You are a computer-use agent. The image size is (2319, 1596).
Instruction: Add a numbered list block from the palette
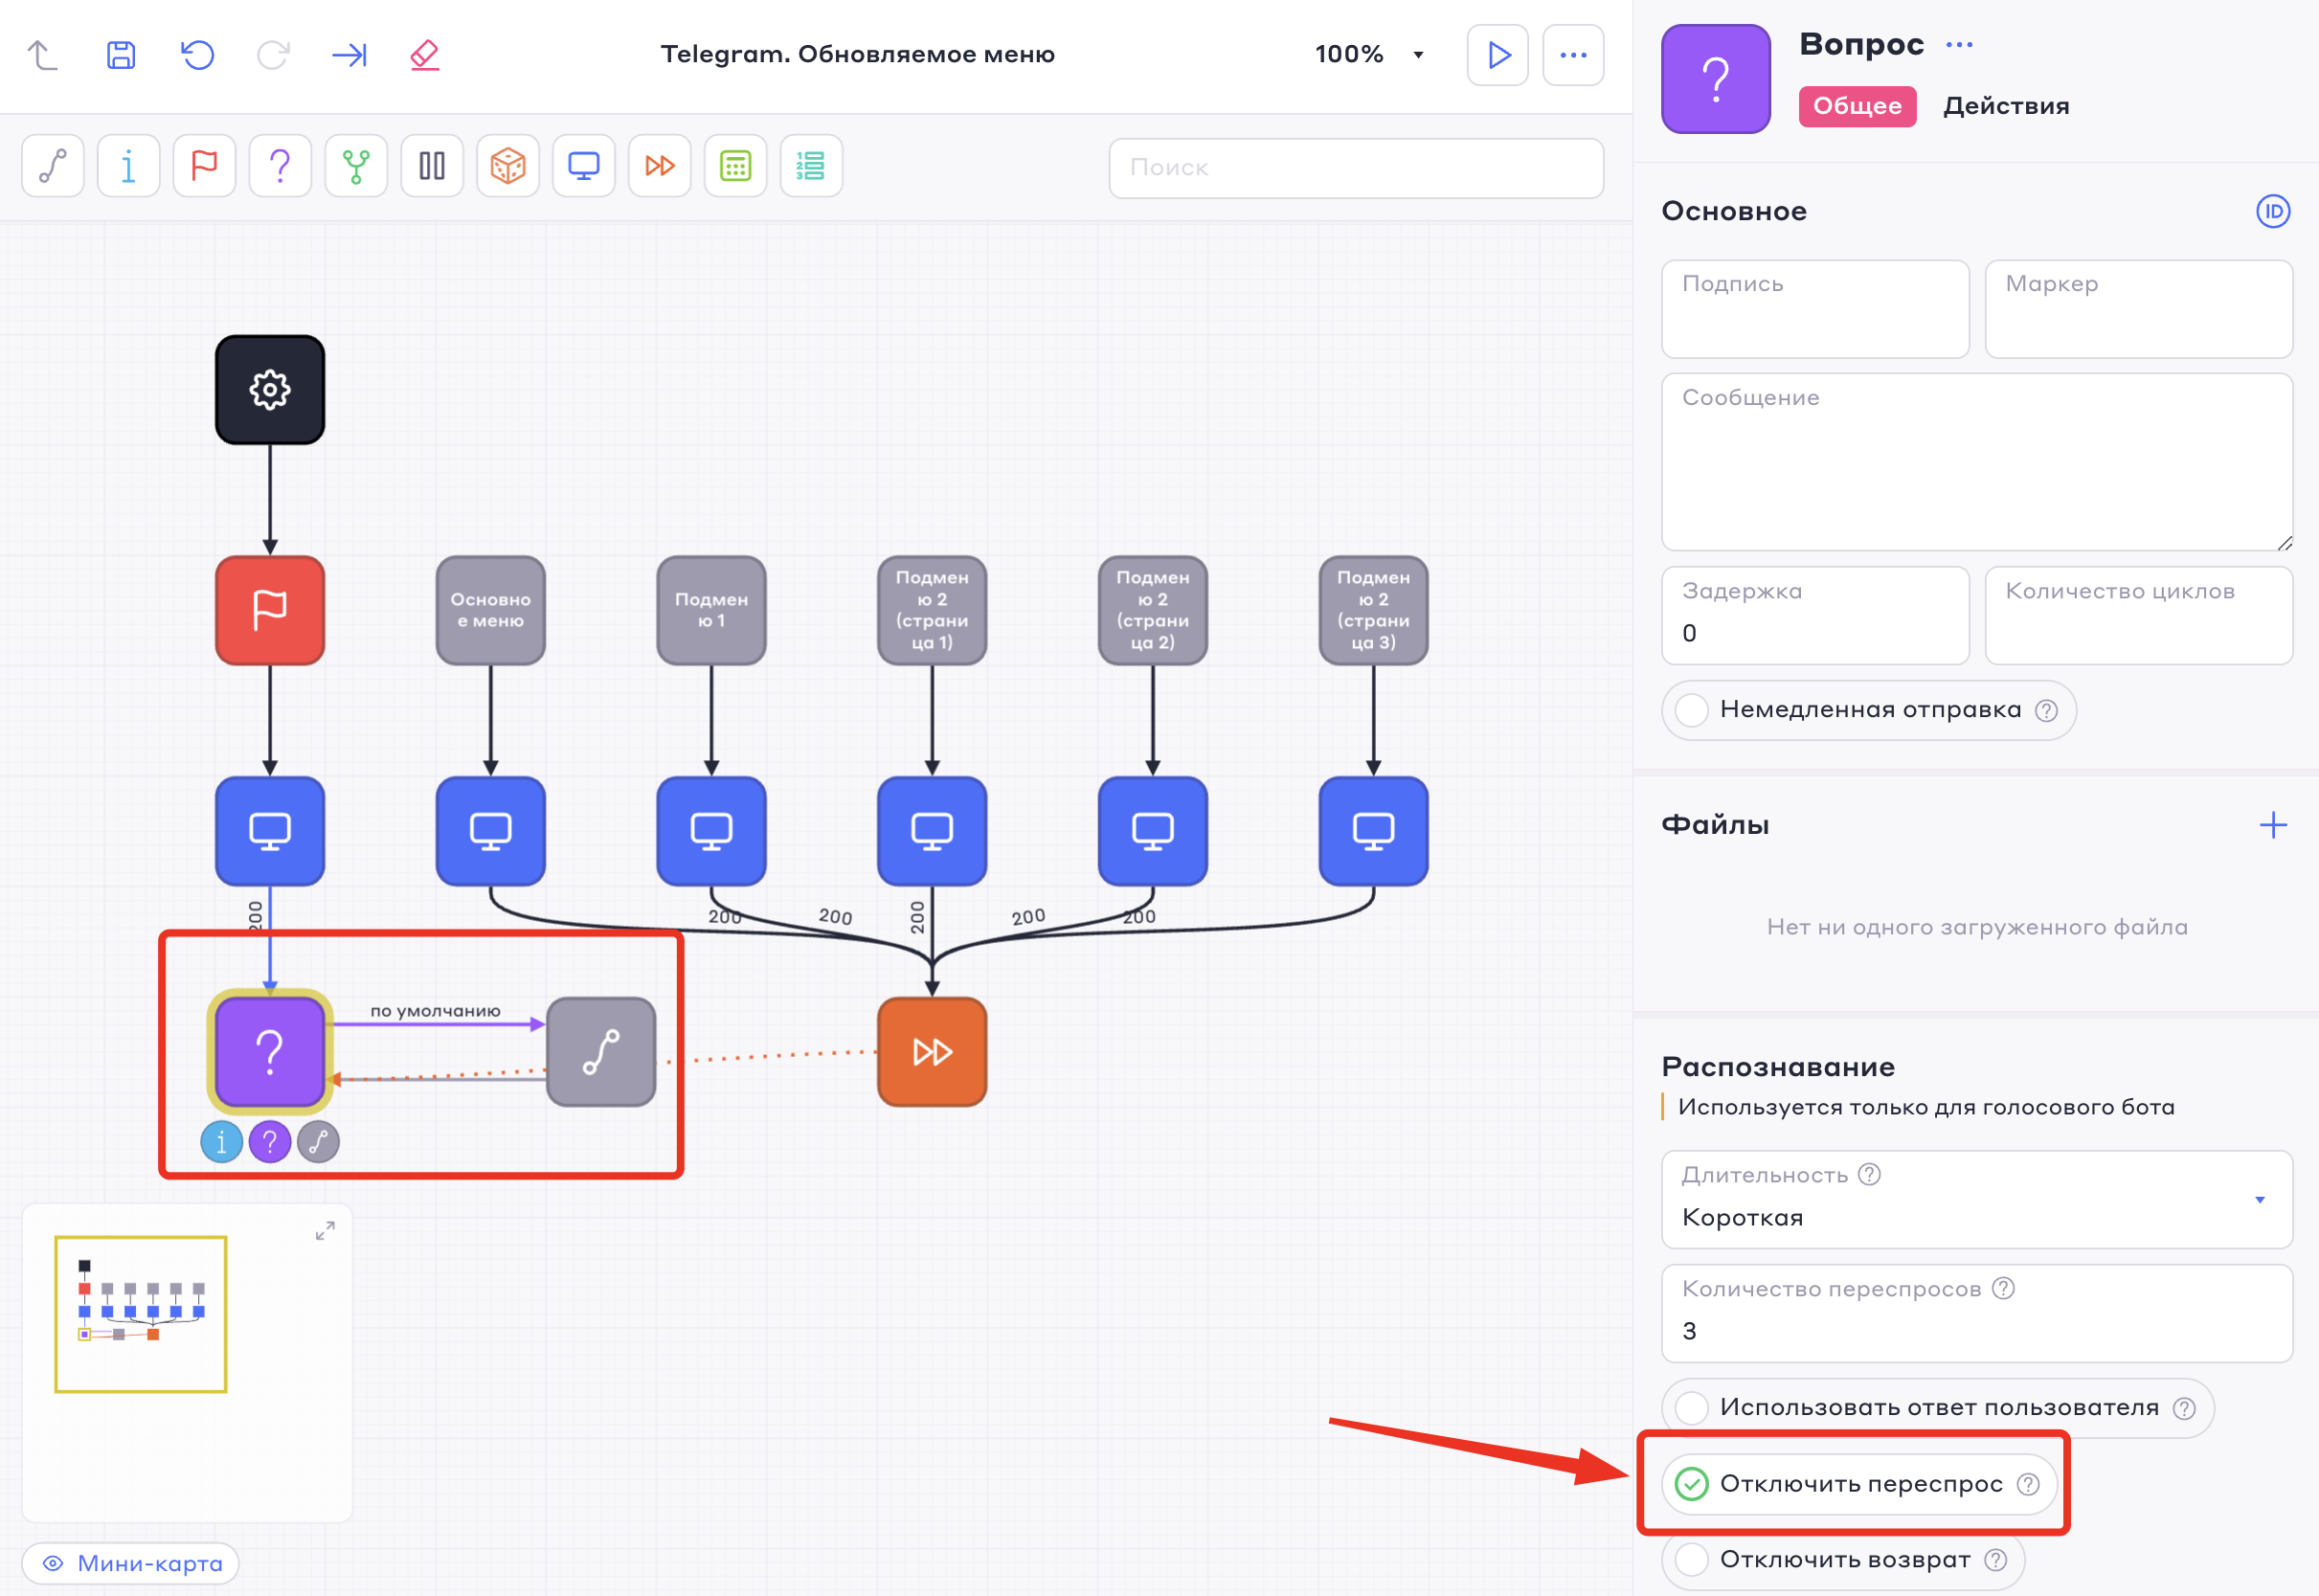click(x=811, y=166)
